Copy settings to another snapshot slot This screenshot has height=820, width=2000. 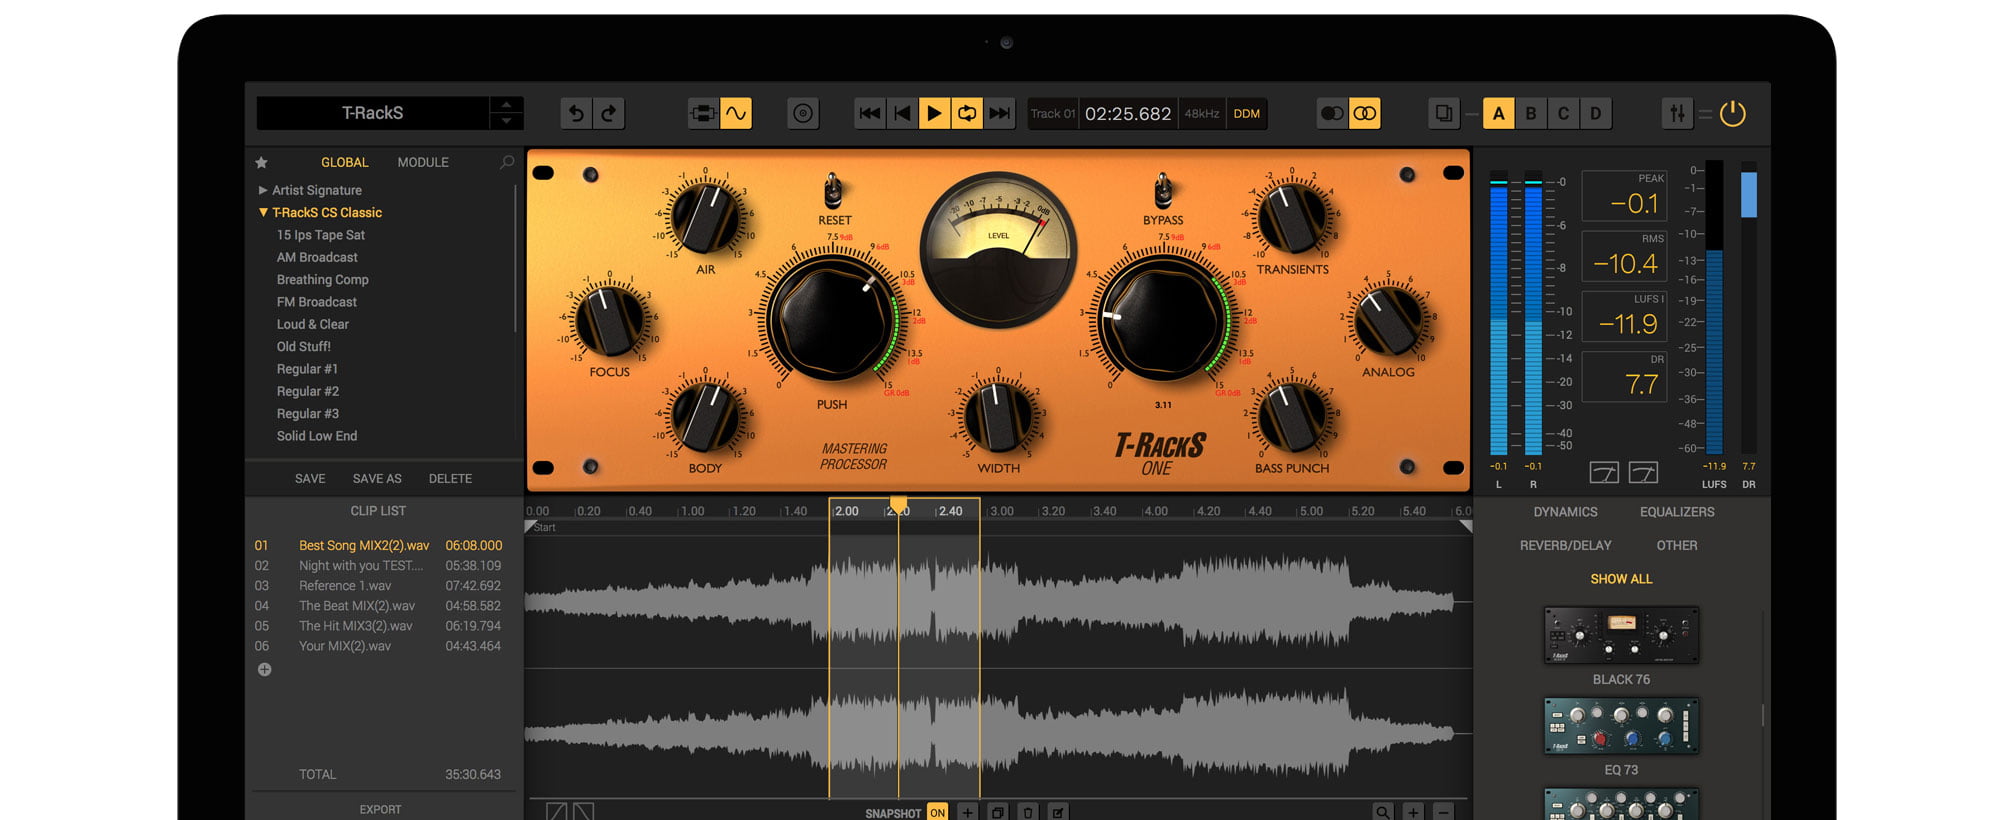click(x=1444, y=114)
